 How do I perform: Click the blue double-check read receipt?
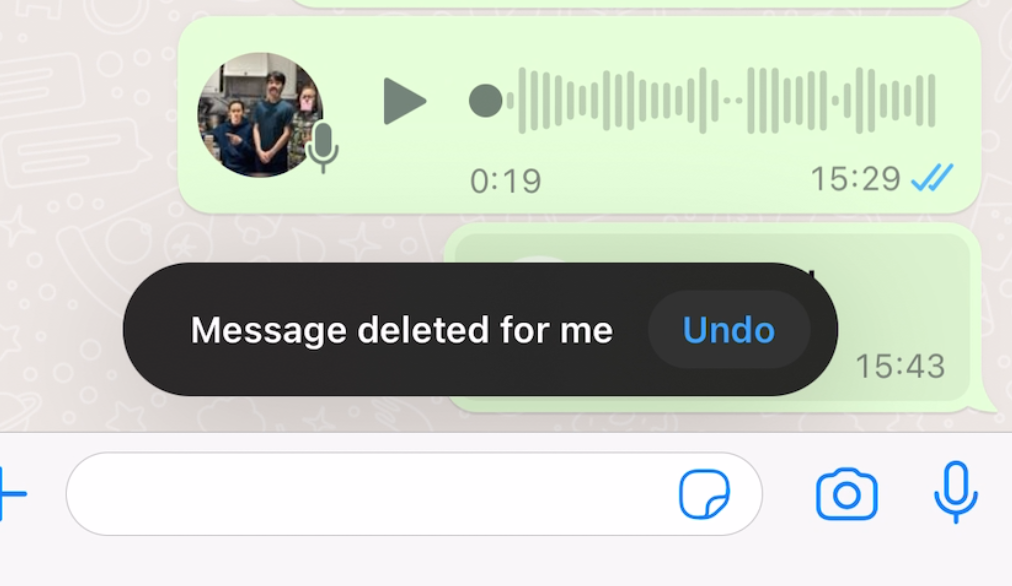click(931, 178)
